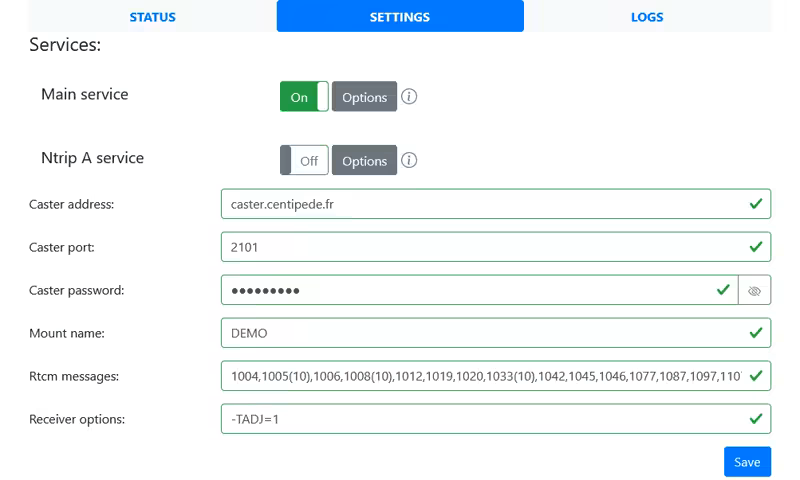The image size is (800, 480).
Task: Enable the Ntrip A service toggle
Action: (304, 161)
